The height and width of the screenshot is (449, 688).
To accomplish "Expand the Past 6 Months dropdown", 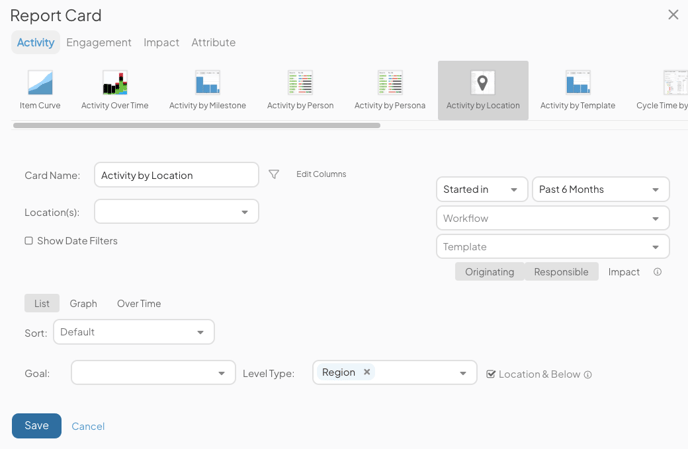I will click(601, 189).
